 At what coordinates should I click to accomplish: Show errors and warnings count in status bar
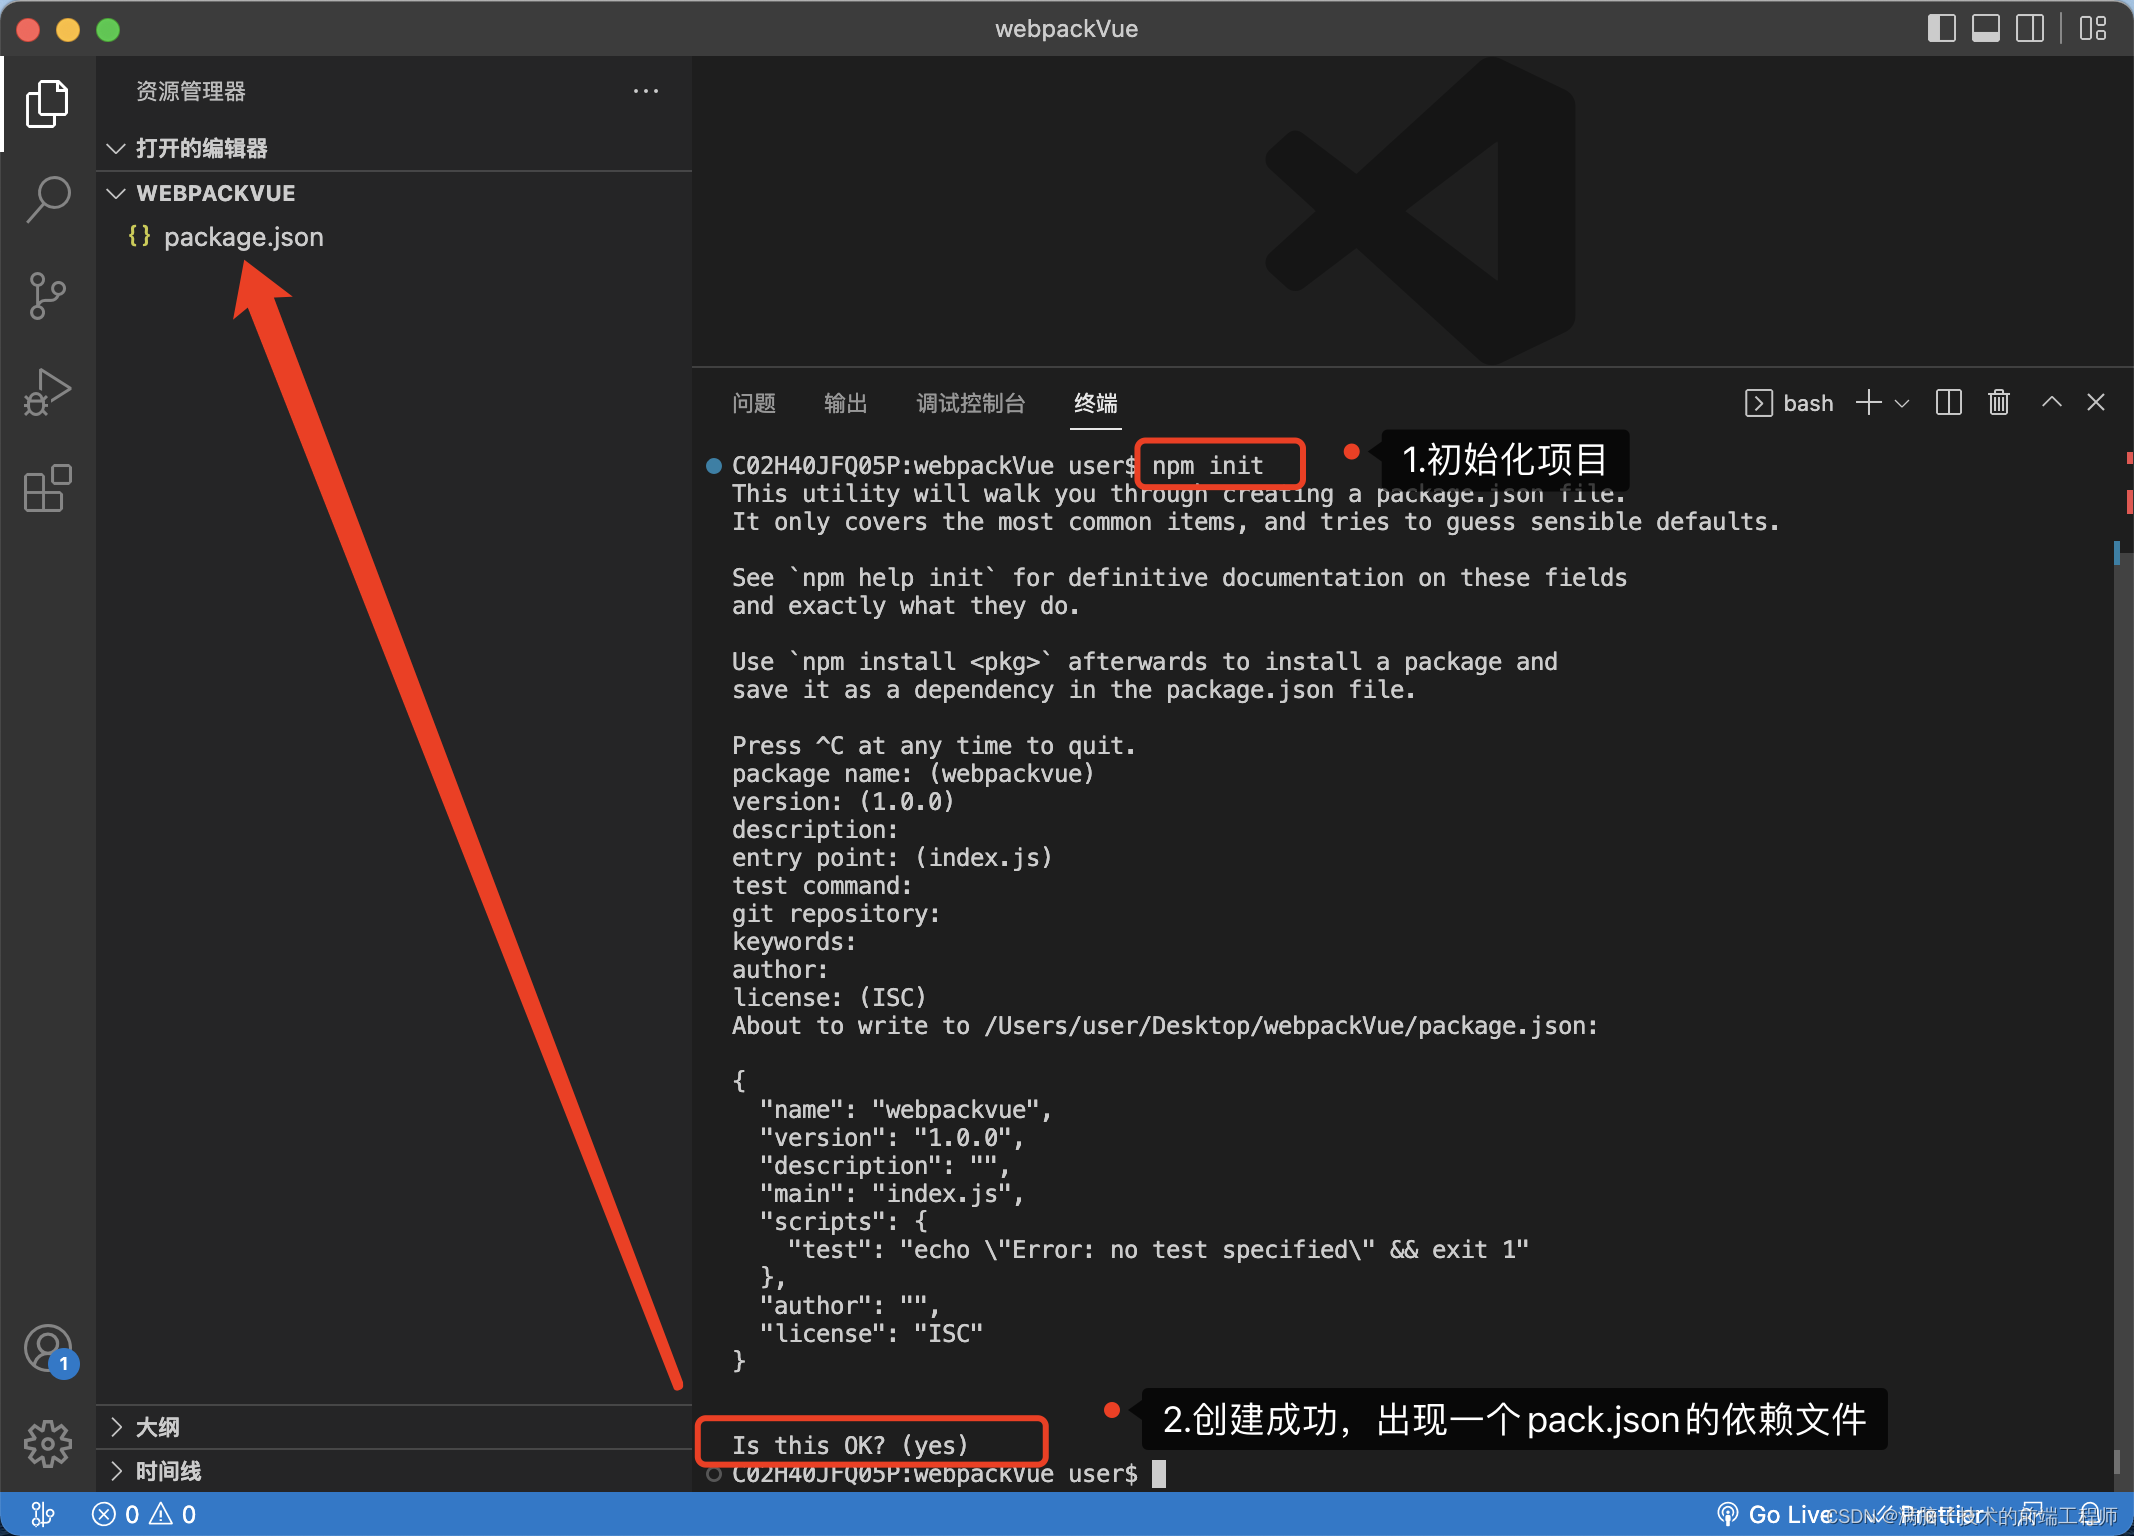[x=144, y=1514]
